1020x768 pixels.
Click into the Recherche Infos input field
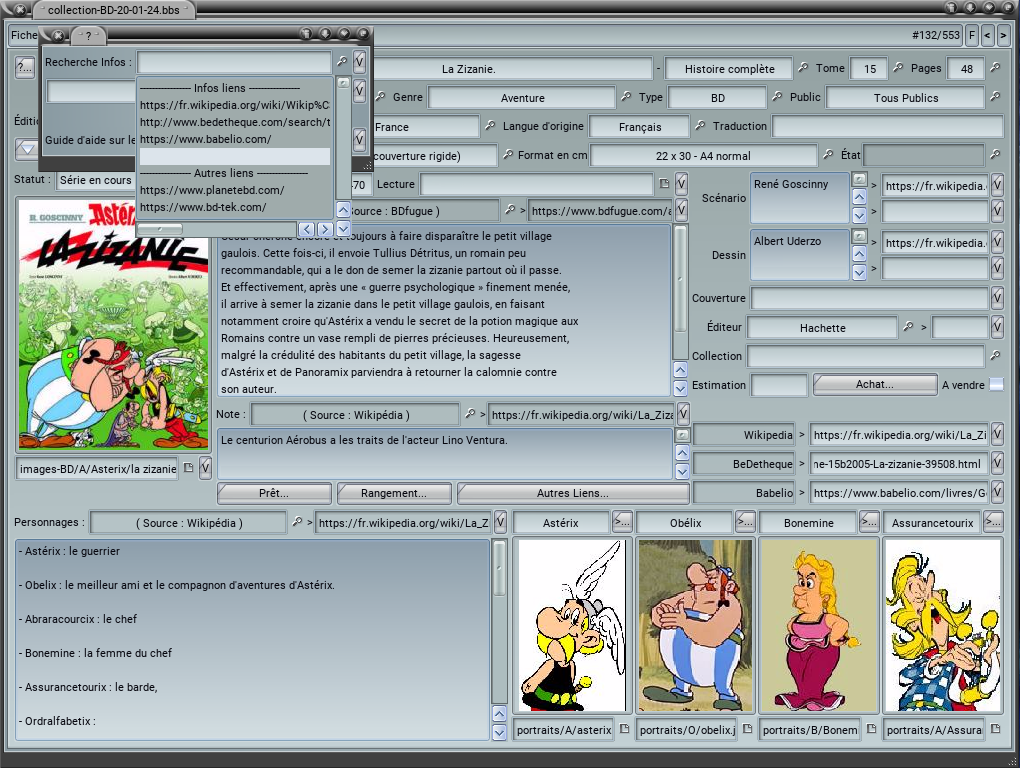pos(234,62)
